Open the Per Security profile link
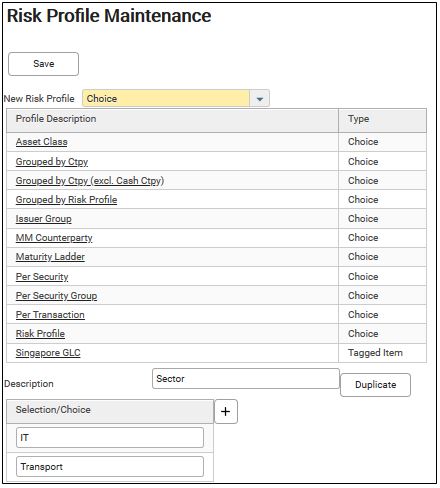 coord(42,277)
